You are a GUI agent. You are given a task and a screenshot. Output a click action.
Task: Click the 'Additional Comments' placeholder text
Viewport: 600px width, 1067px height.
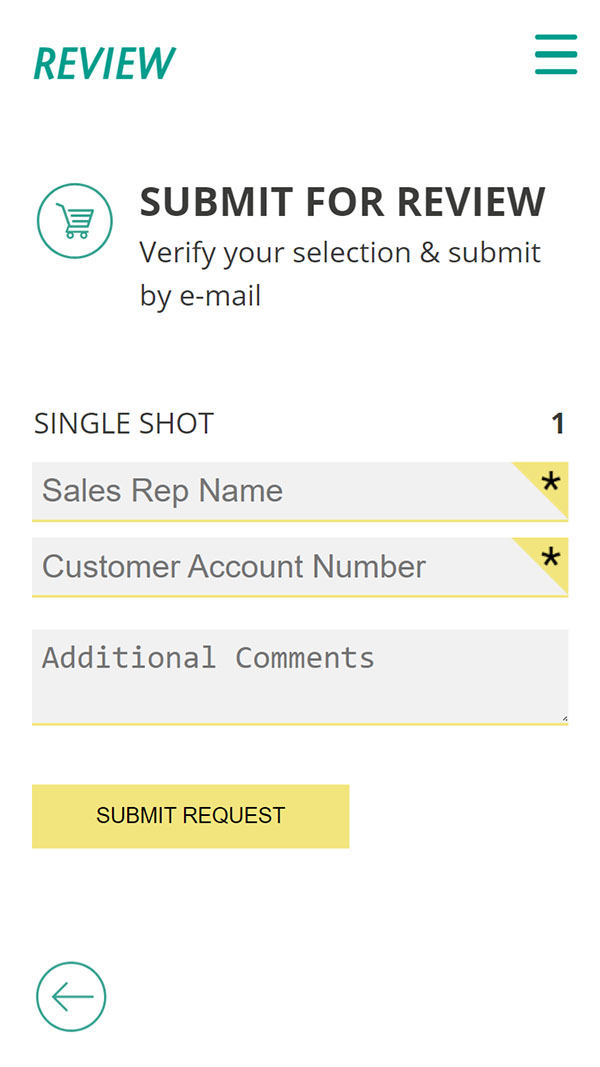(208, 657)
